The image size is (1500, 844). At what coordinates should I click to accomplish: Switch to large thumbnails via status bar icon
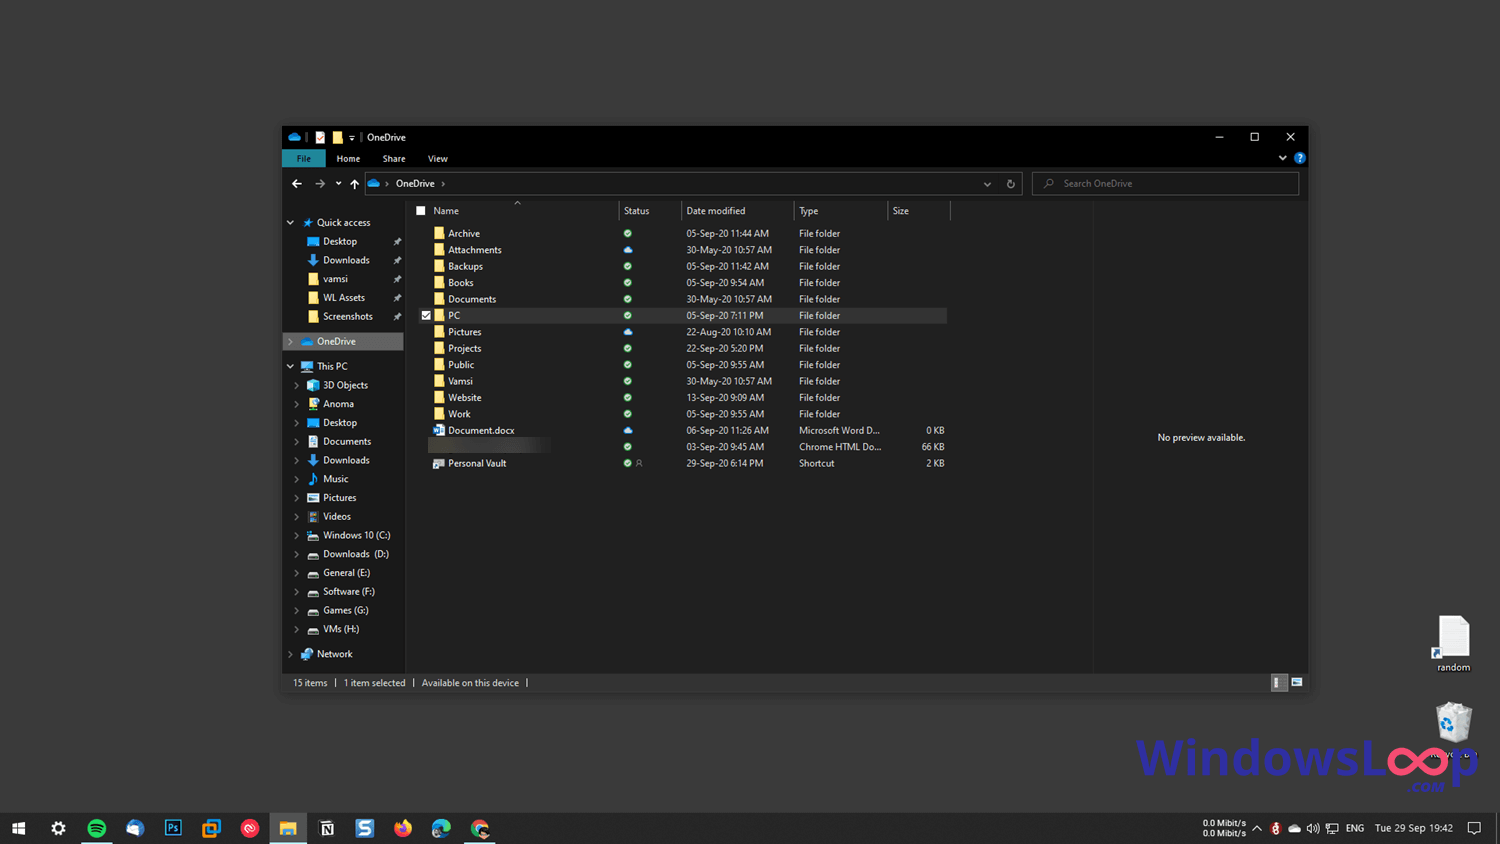1296,682
